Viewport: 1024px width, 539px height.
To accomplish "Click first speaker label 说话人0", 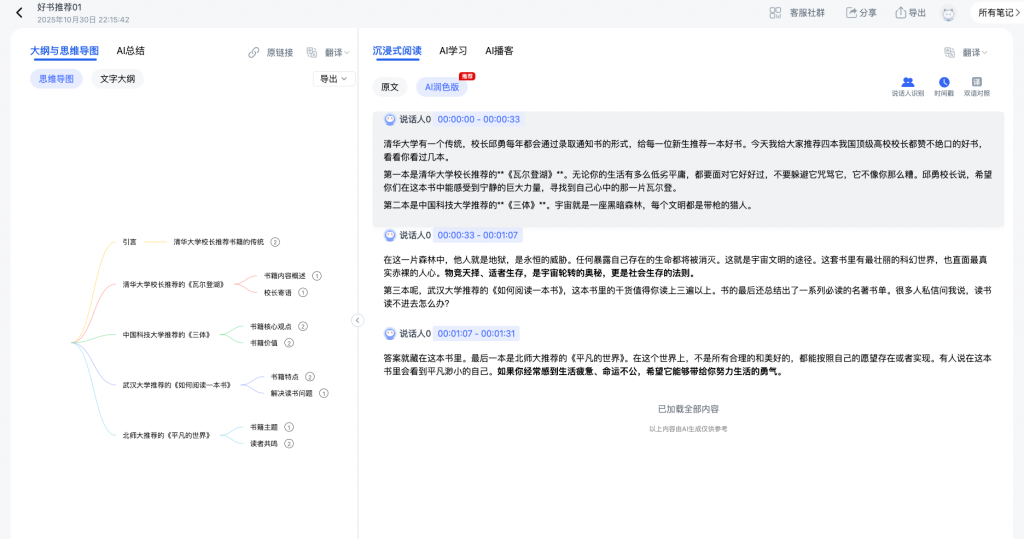I will [415, 120].
